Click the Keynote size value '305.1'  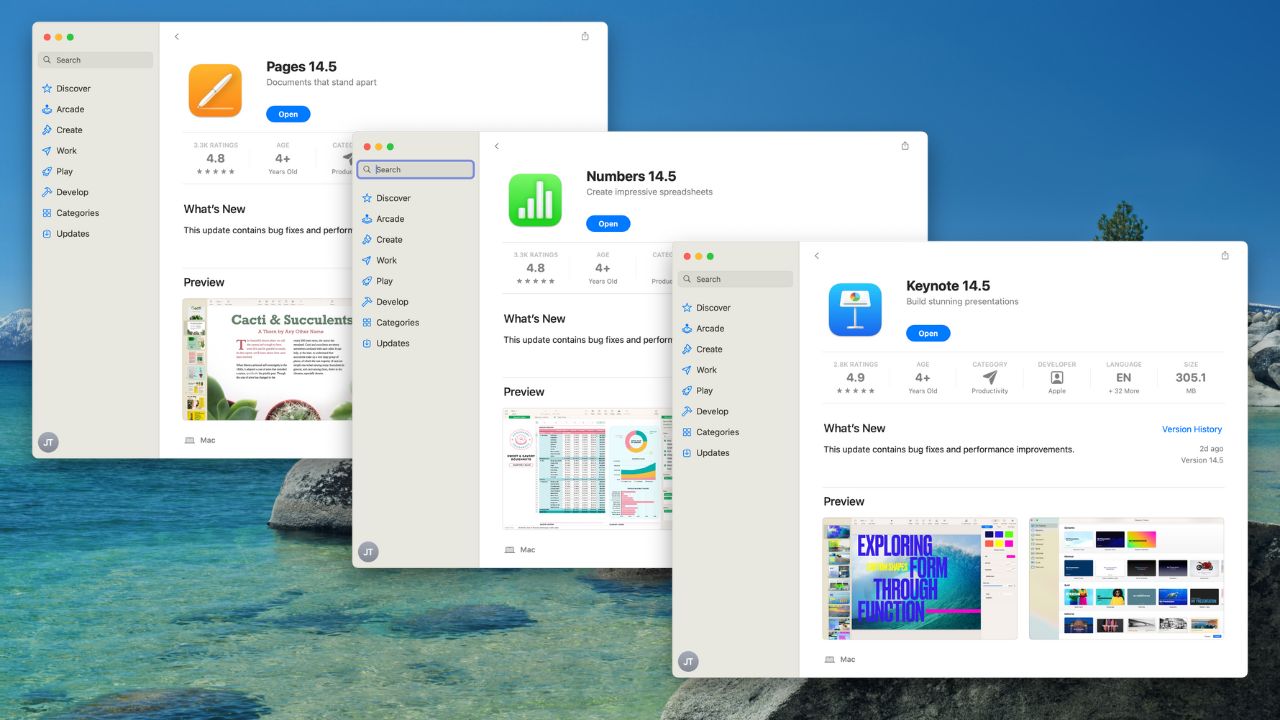pyautogui.click(x=1191, y=378)
